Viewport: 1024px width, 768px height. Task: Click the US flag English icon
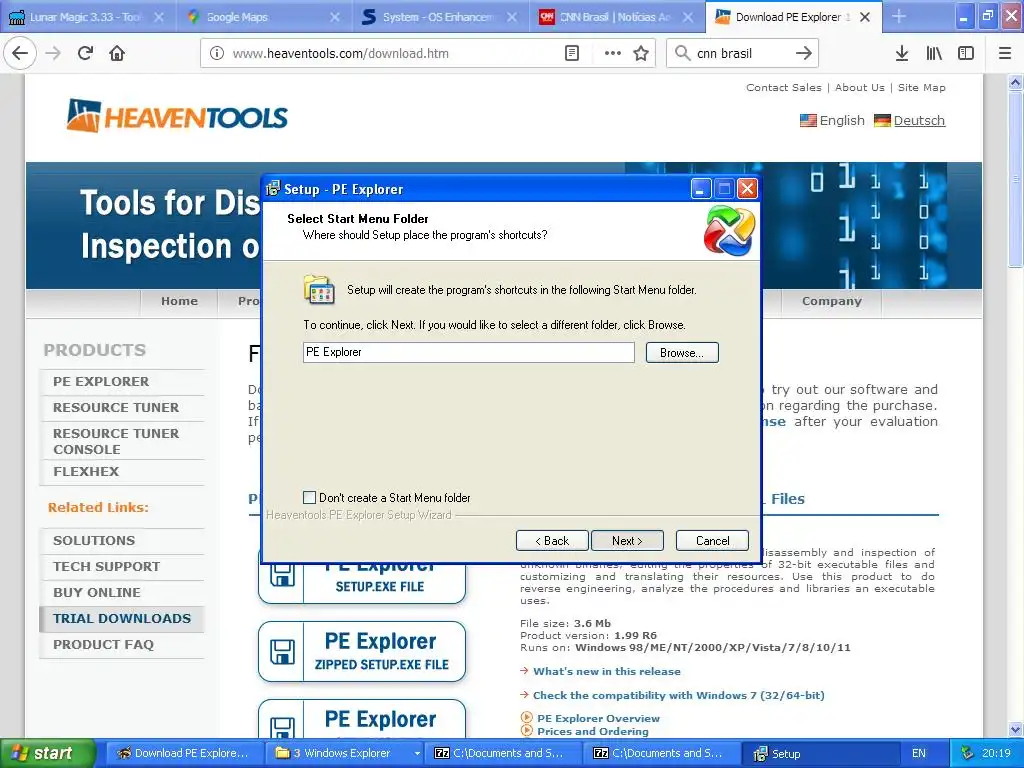(x=808, y=121)
